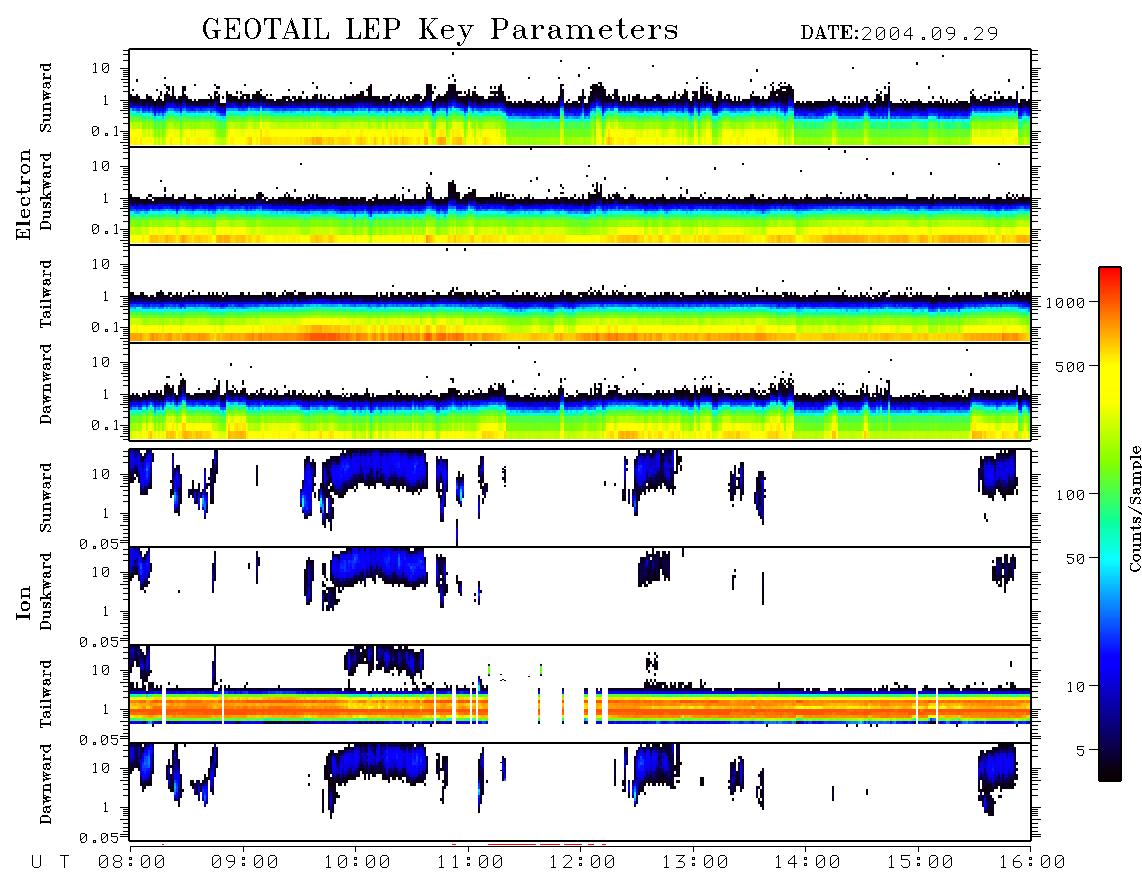Click the "15:00" time tick label
This screenshot has height=880, width=1142.
click(920, 862)
